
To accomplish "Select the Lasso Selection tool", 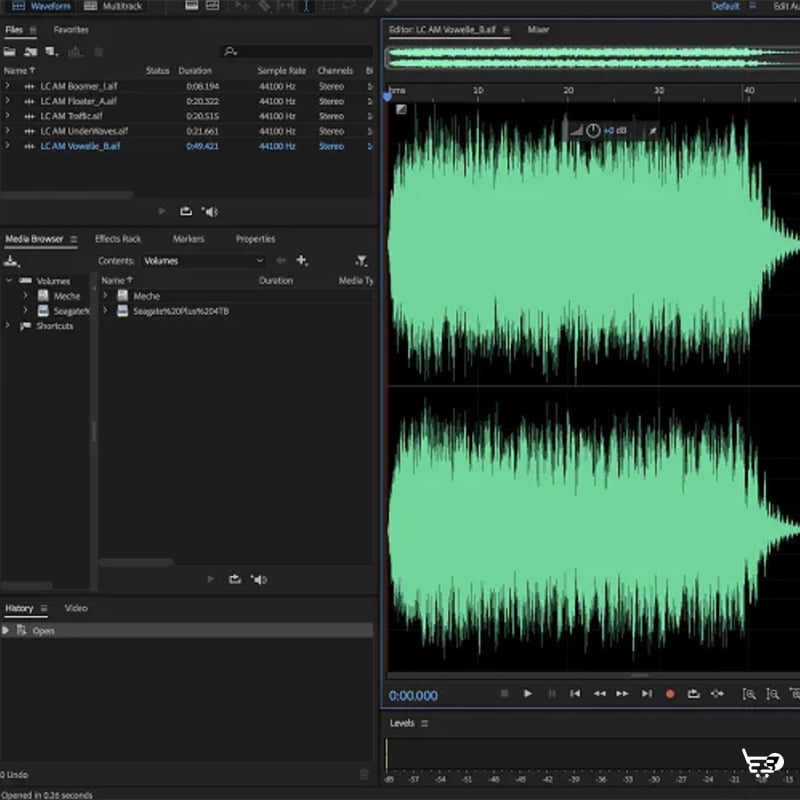I will tap(349, 6).
